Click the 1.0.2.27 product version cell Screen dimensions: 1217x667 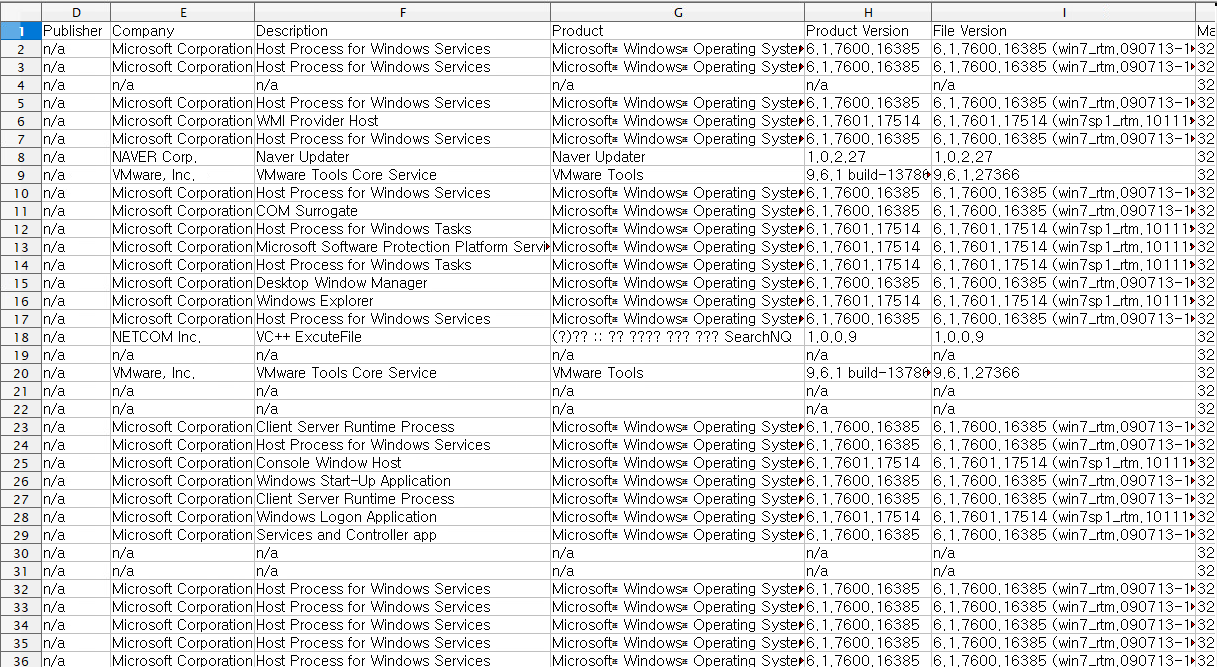point(868,157)
